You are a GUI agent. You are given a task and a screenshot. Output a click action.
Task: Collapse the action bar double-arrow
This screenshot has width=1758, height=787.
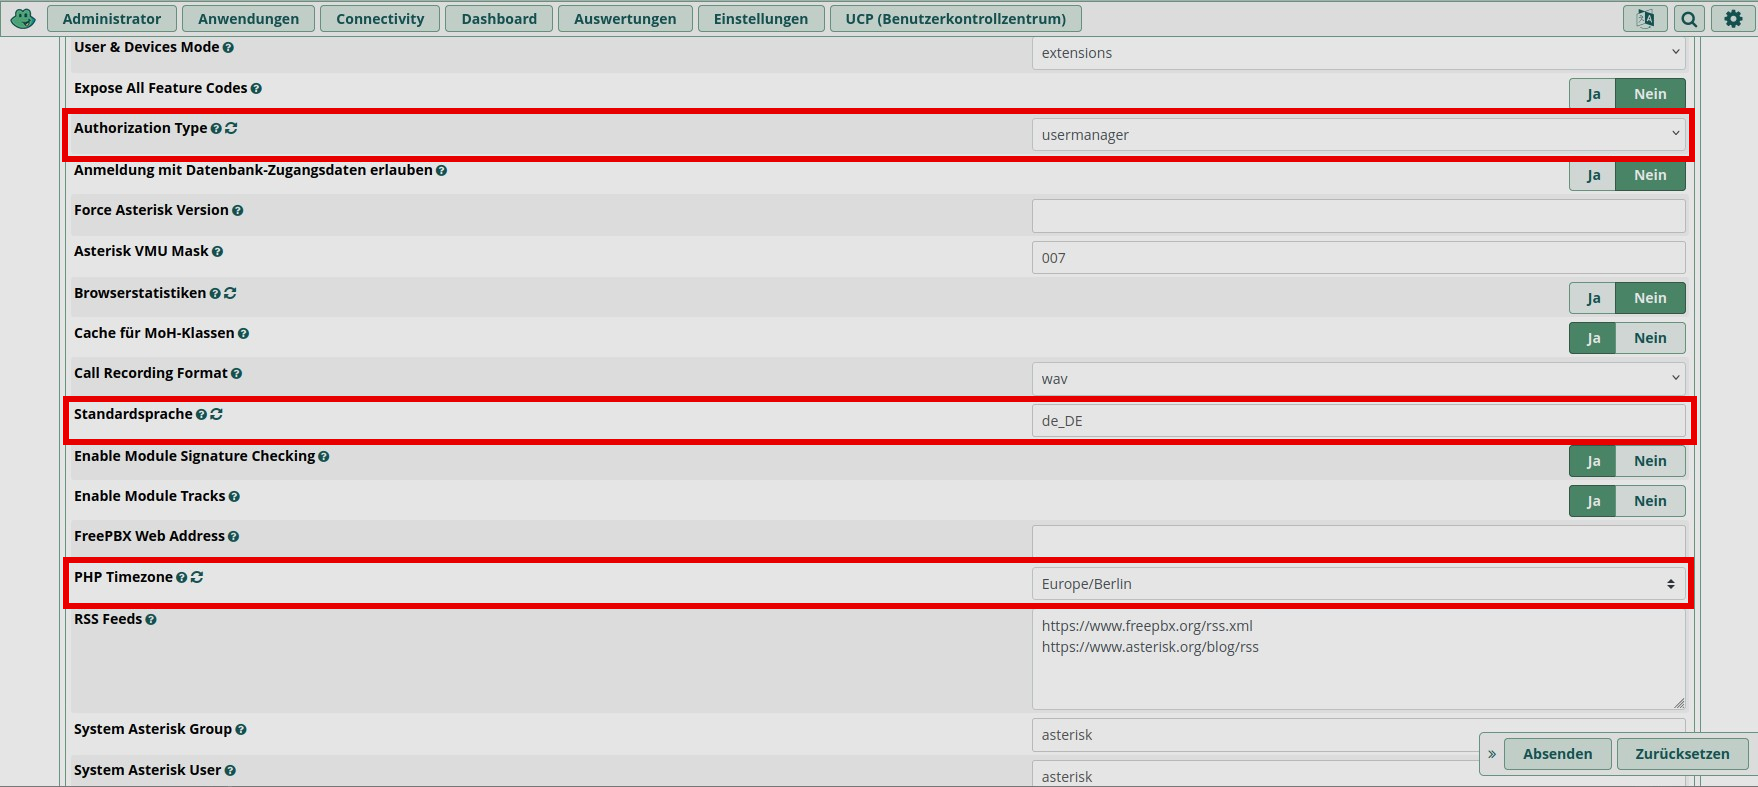(1492, 754)
